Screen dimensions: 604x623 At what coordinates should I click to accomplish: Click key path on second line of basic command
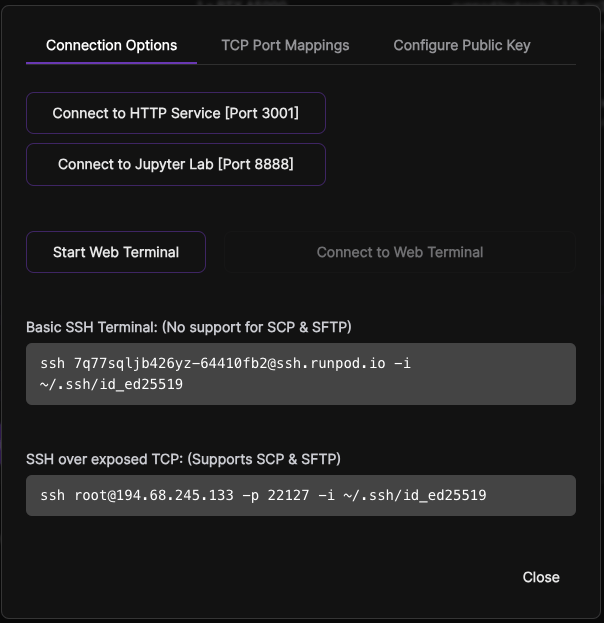click(111, 384)
